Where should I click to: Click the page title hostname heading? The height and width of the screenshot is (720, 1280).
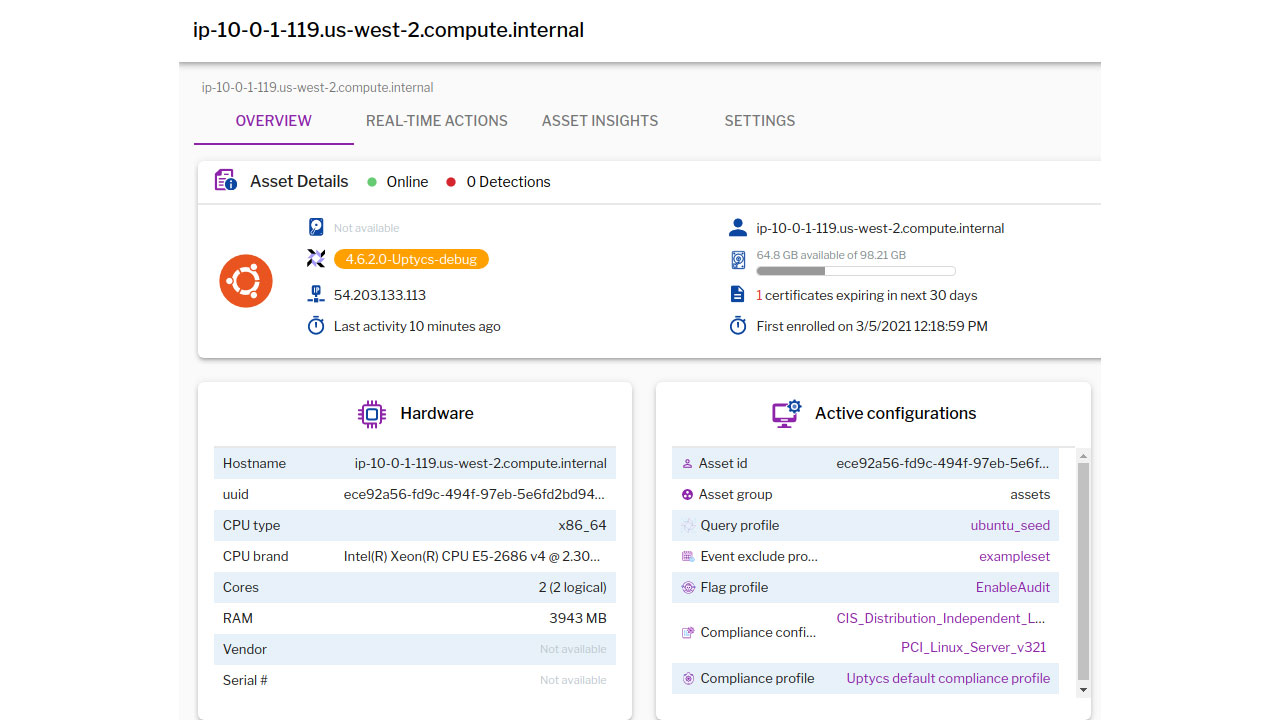[x=388, y=30]
